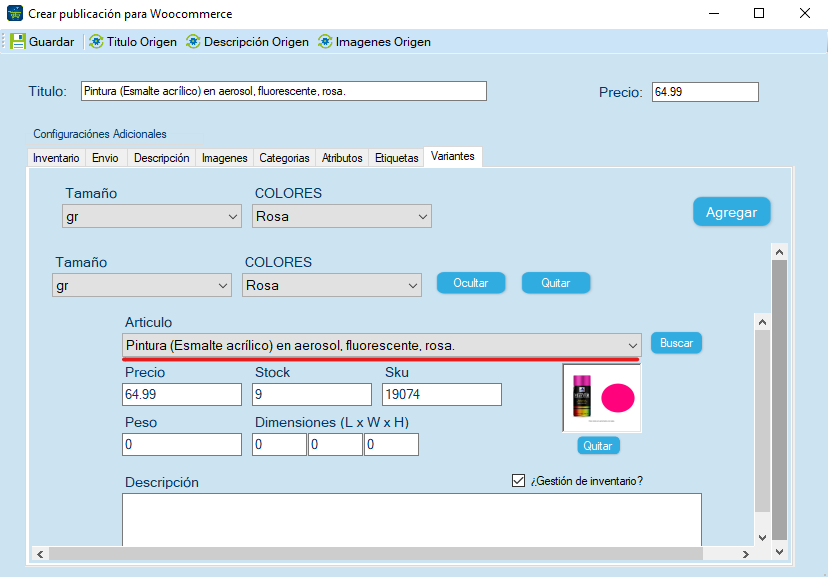Click inner vertical scrollbar up arrow
This screenshot has height=577, width=828.
pyautogui.click(x=762, y=322)
